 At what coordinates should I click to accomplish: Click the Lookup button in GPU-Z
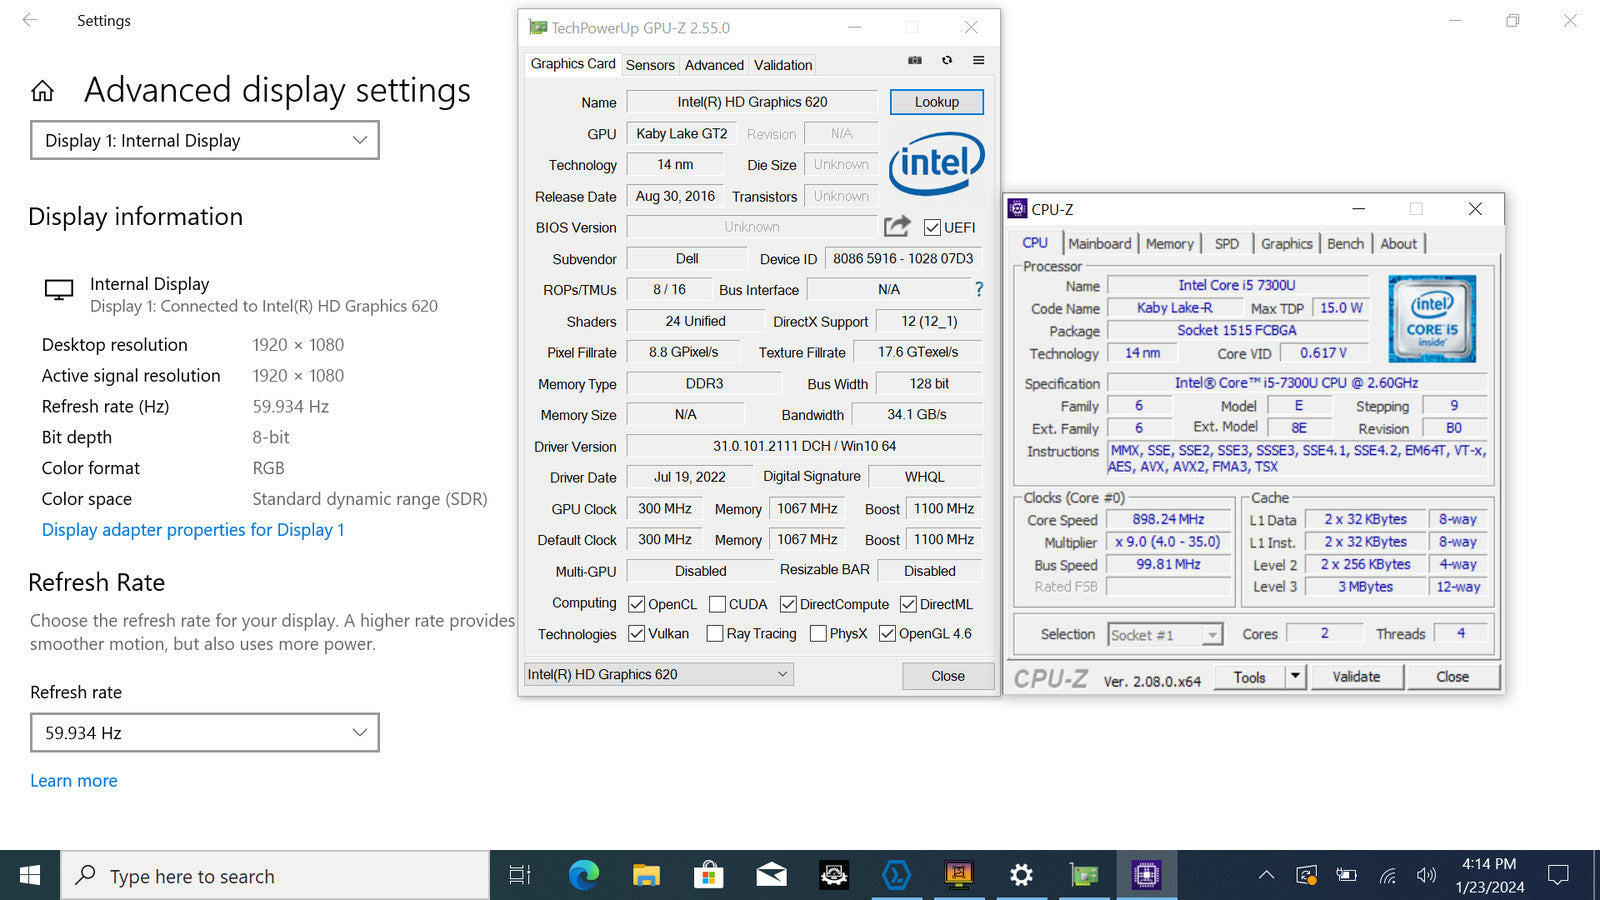coord(936,102)
